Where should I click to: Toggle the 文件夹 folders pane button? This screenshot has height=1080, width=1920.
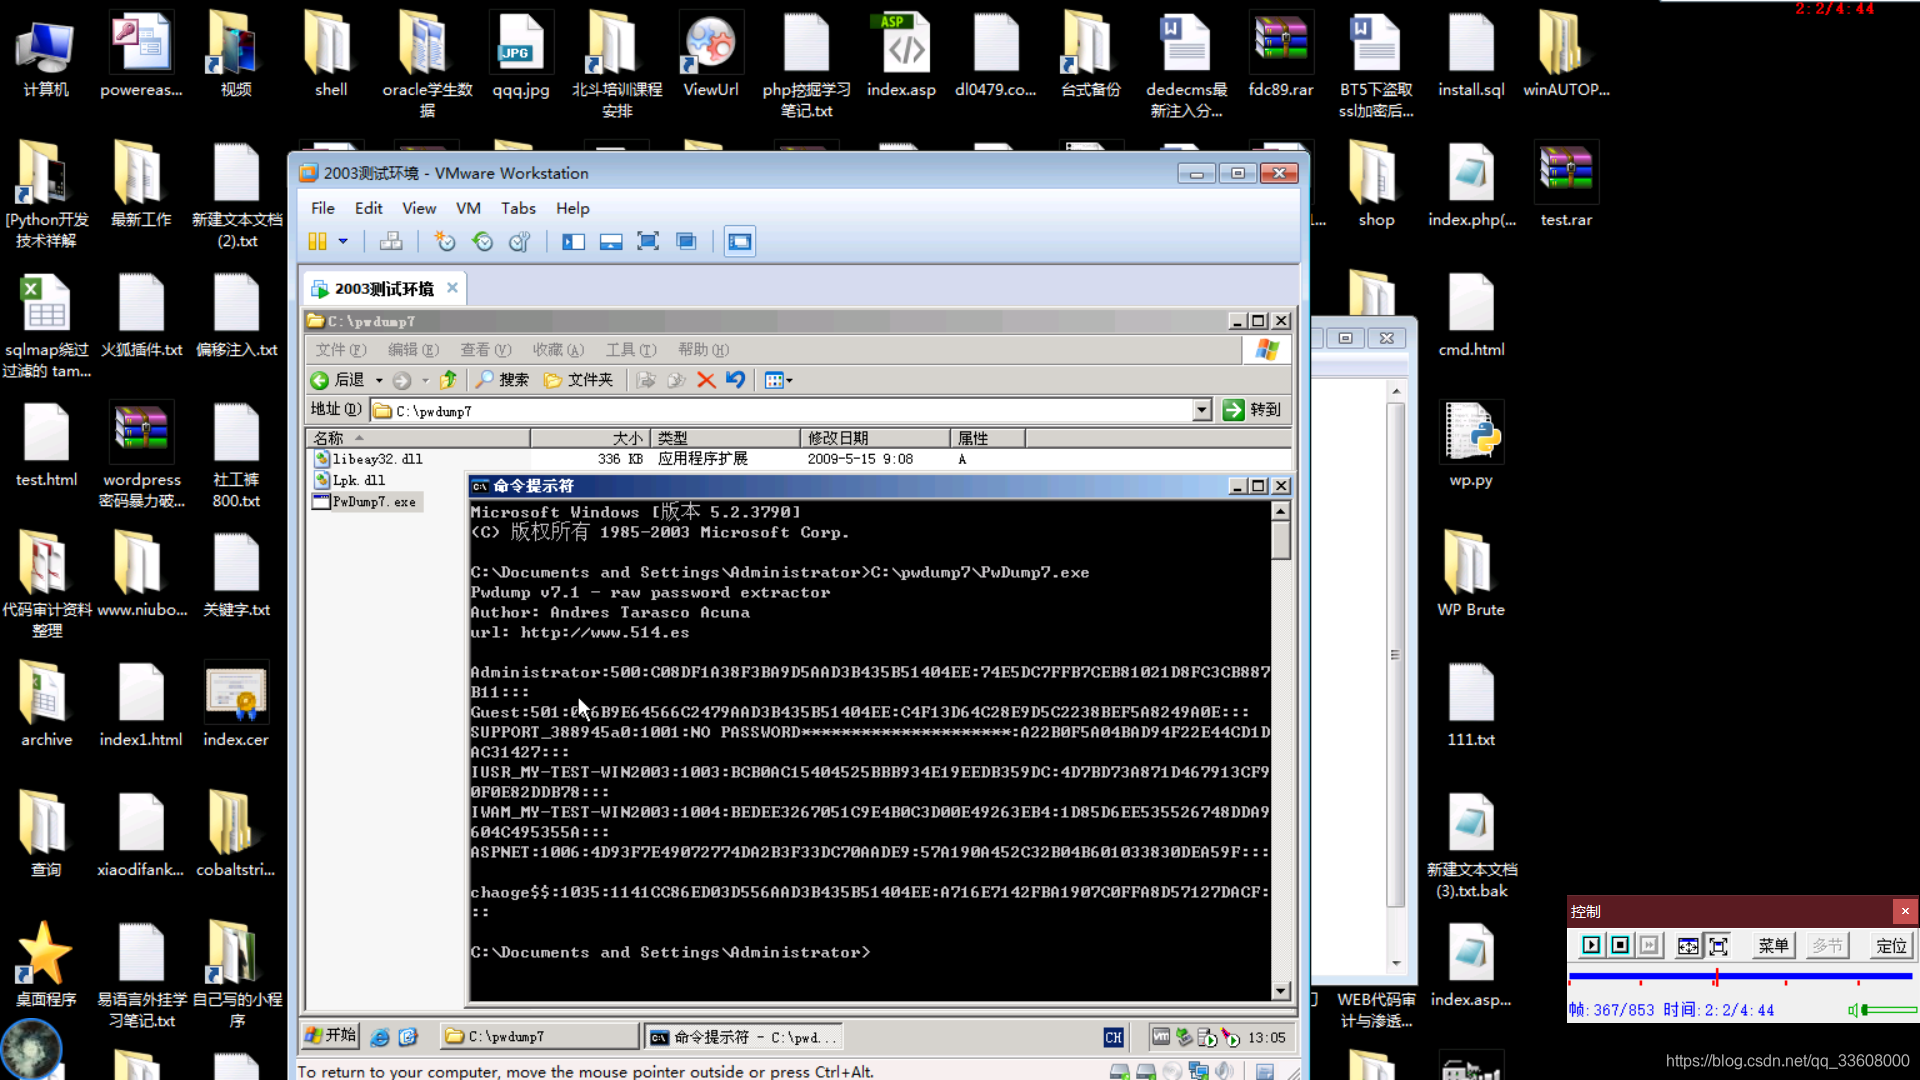578,380
